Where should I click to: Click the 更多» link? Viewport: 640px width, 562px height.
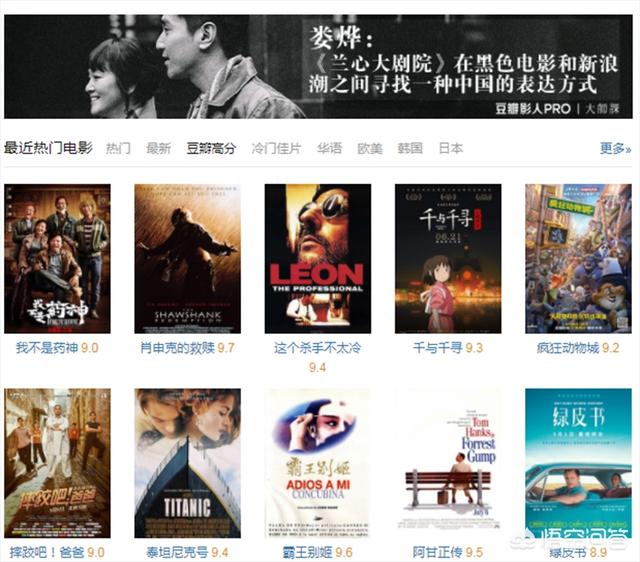click(x=616, y=148)
